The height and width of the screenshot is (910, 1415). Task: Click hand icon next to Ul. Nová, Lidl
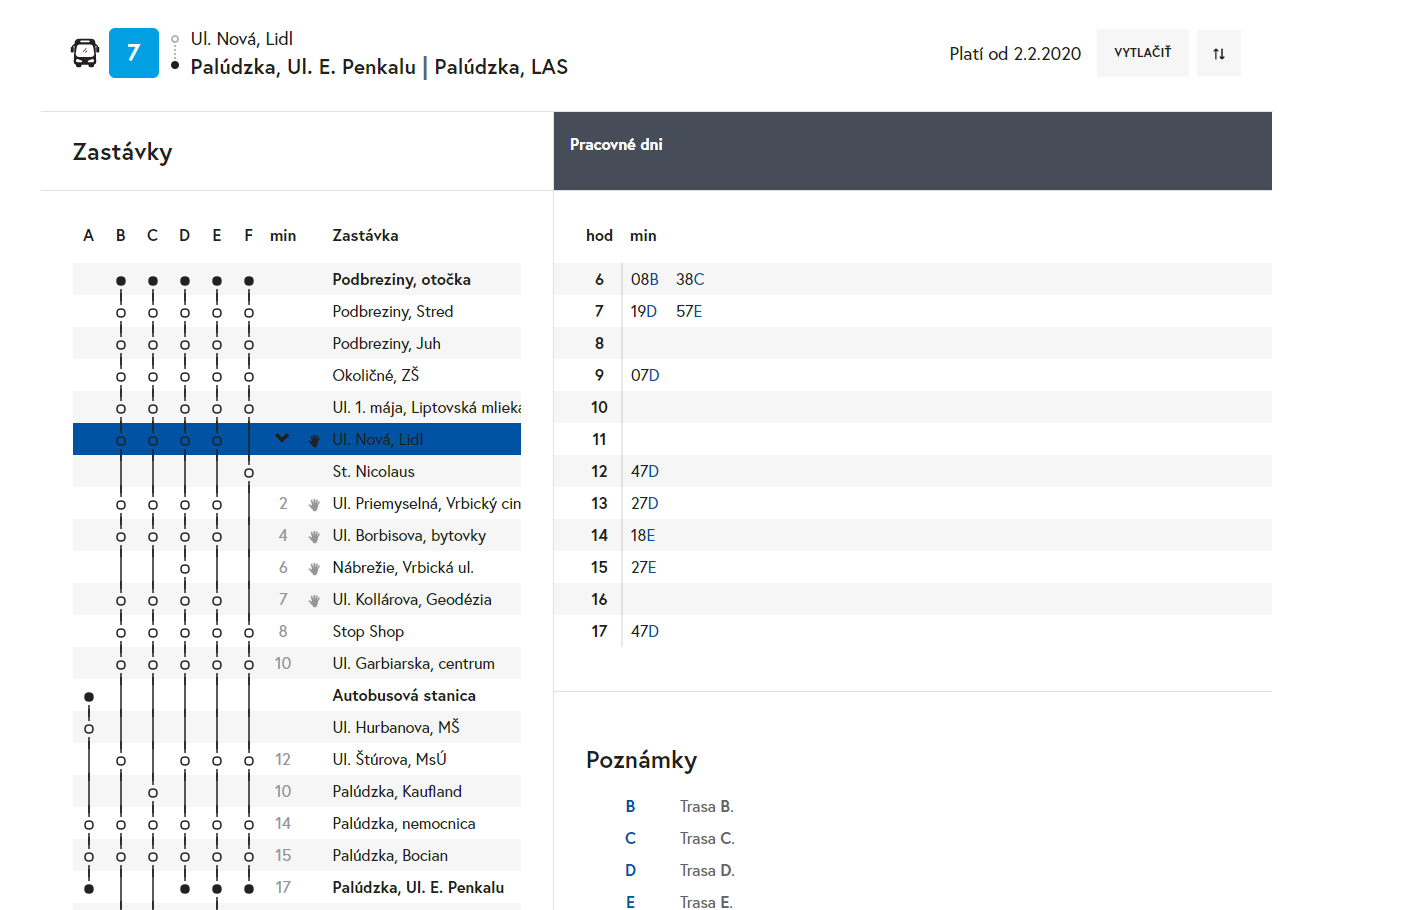click(x=314, y=440)
